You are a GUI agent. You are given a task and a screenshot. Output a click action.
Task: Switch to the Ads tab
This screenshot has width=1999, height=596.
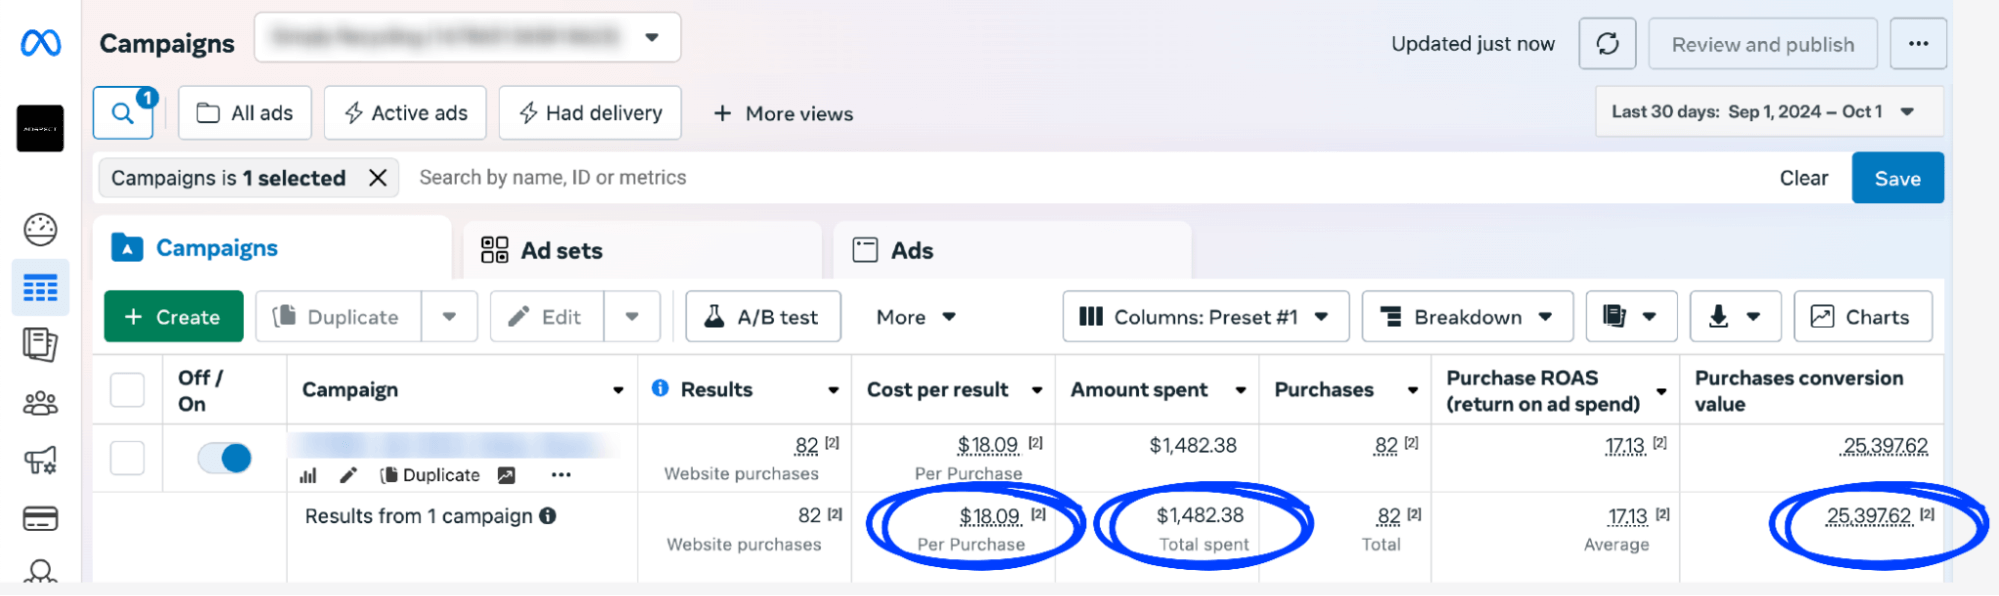[x=893, y=250]
